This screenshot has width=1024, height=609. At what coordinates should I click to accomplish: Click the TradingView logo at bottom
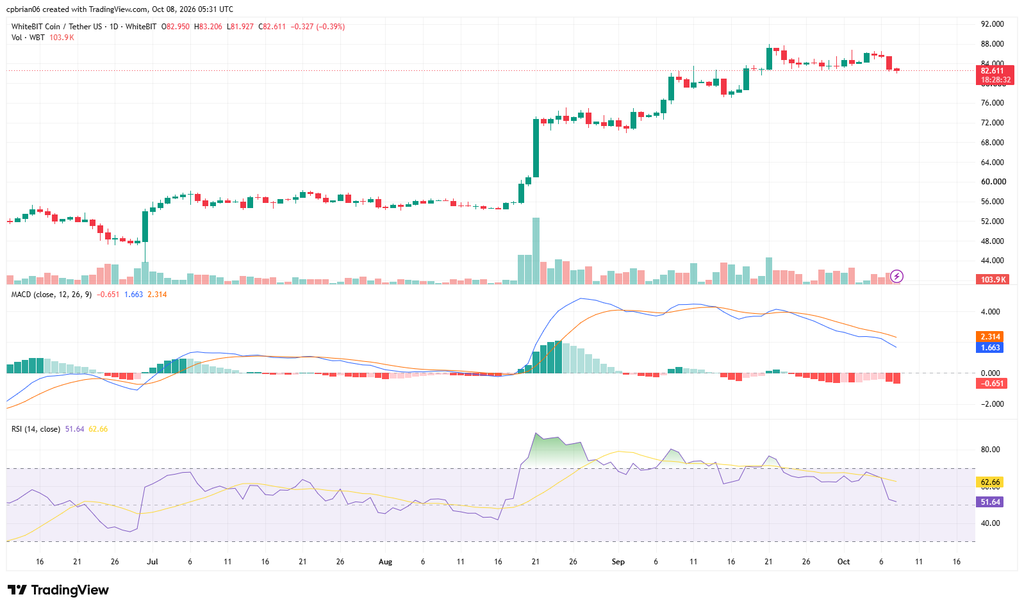pyautogui.click(x=58, y=590)
